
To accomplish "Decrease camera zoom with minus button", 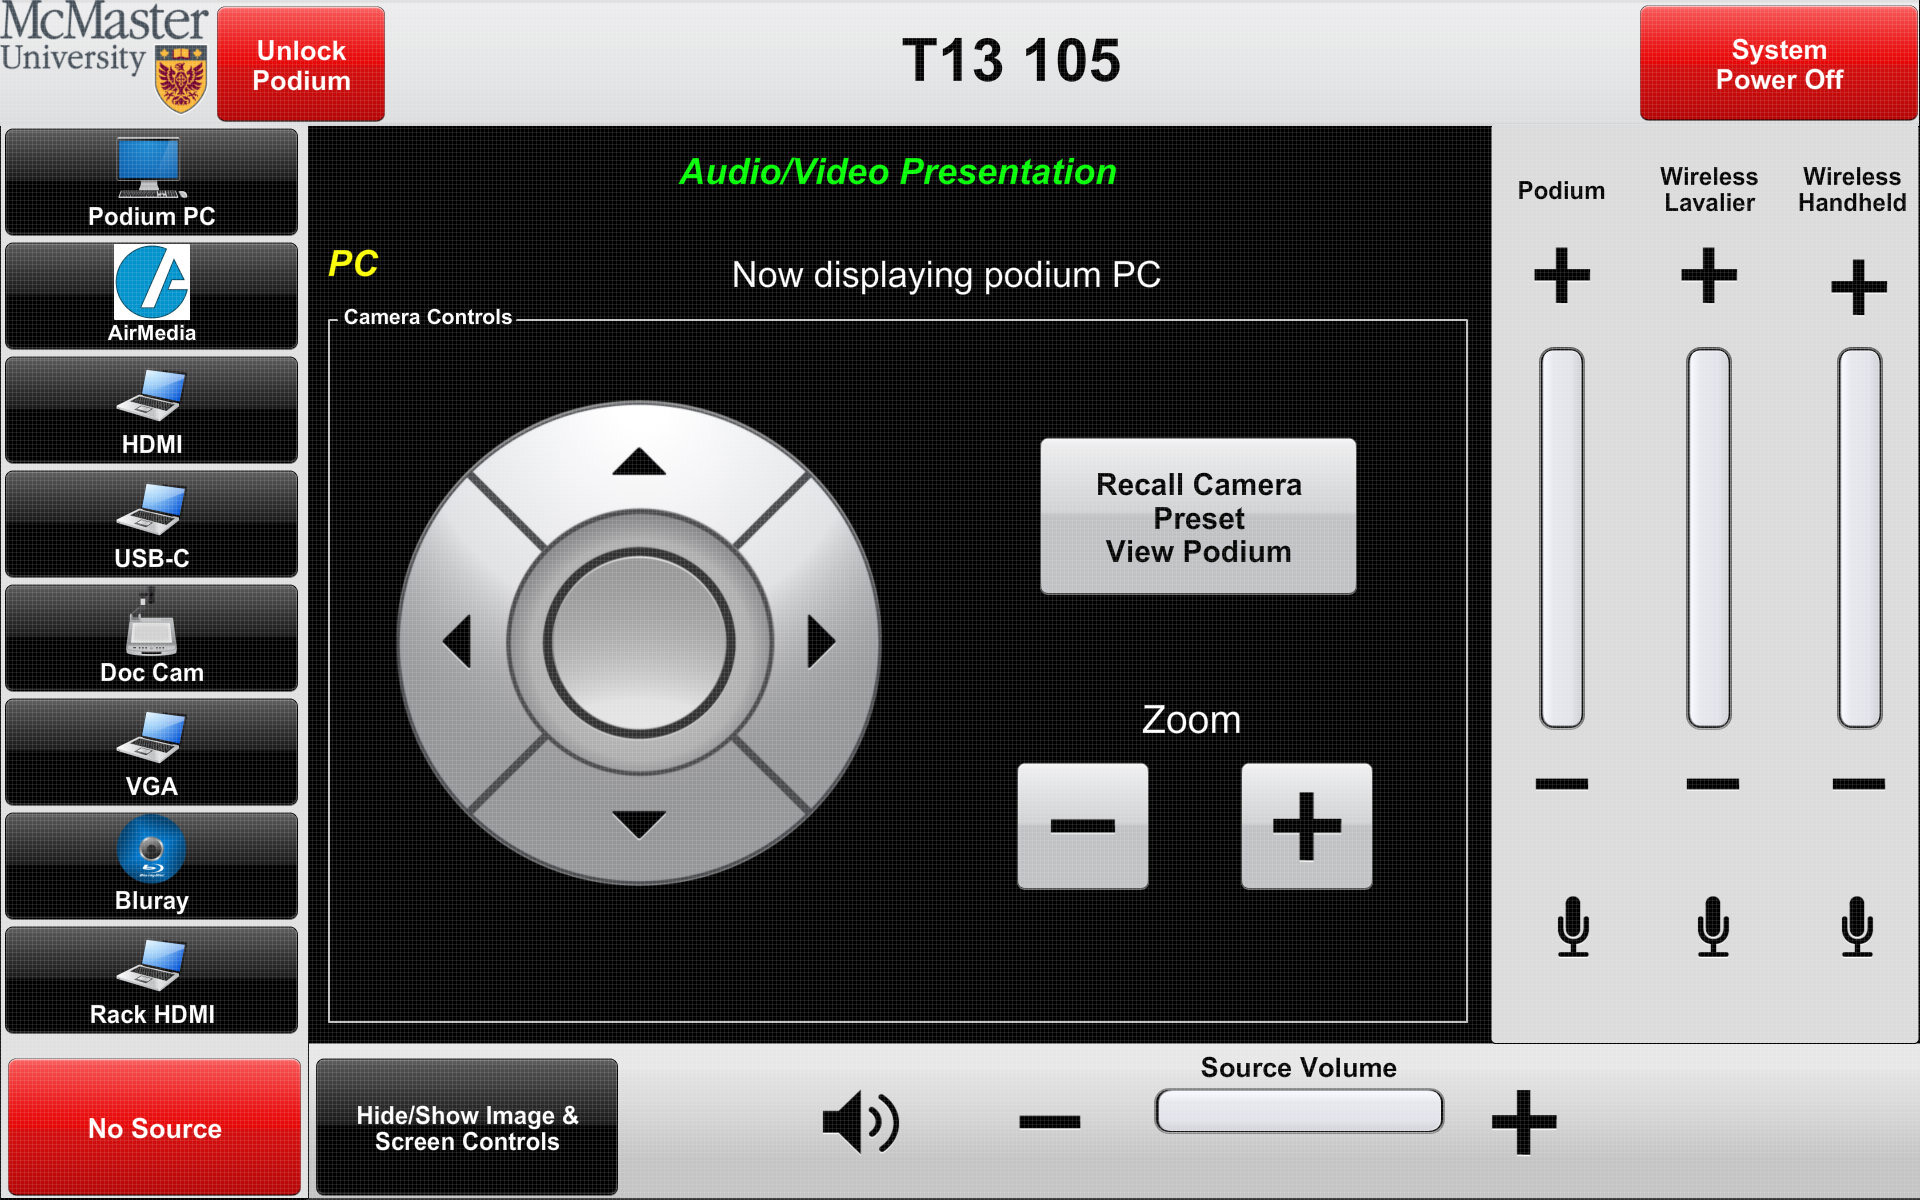I will tap(1082, 826).
